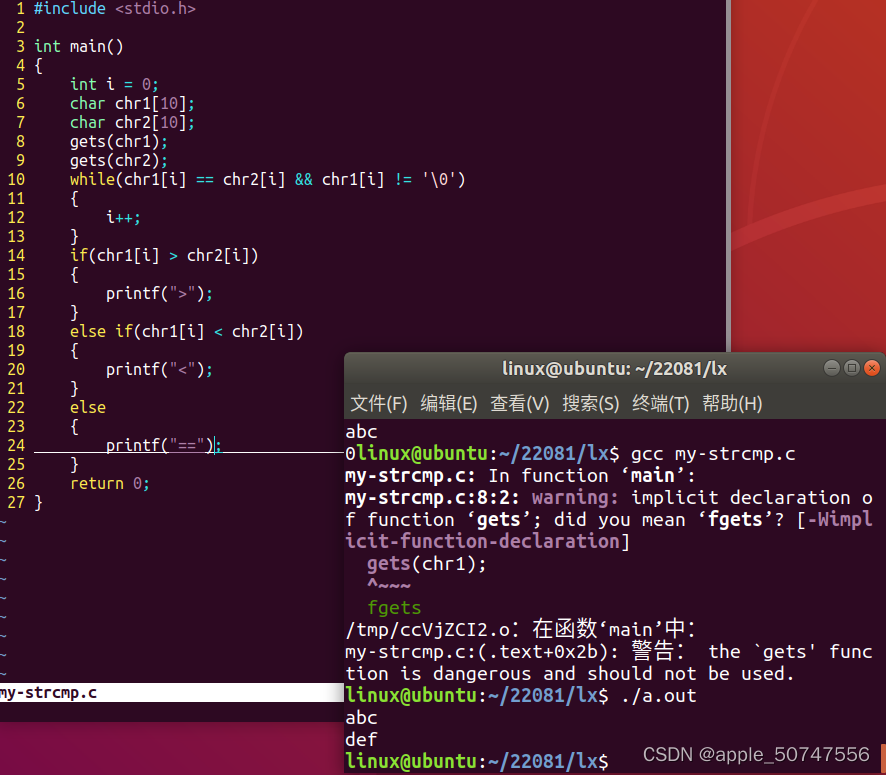Click the 'gcc my-strcmp.c' command in terminal
The image size is (886, 775).
pyautogui.click(x=713, y=454)
